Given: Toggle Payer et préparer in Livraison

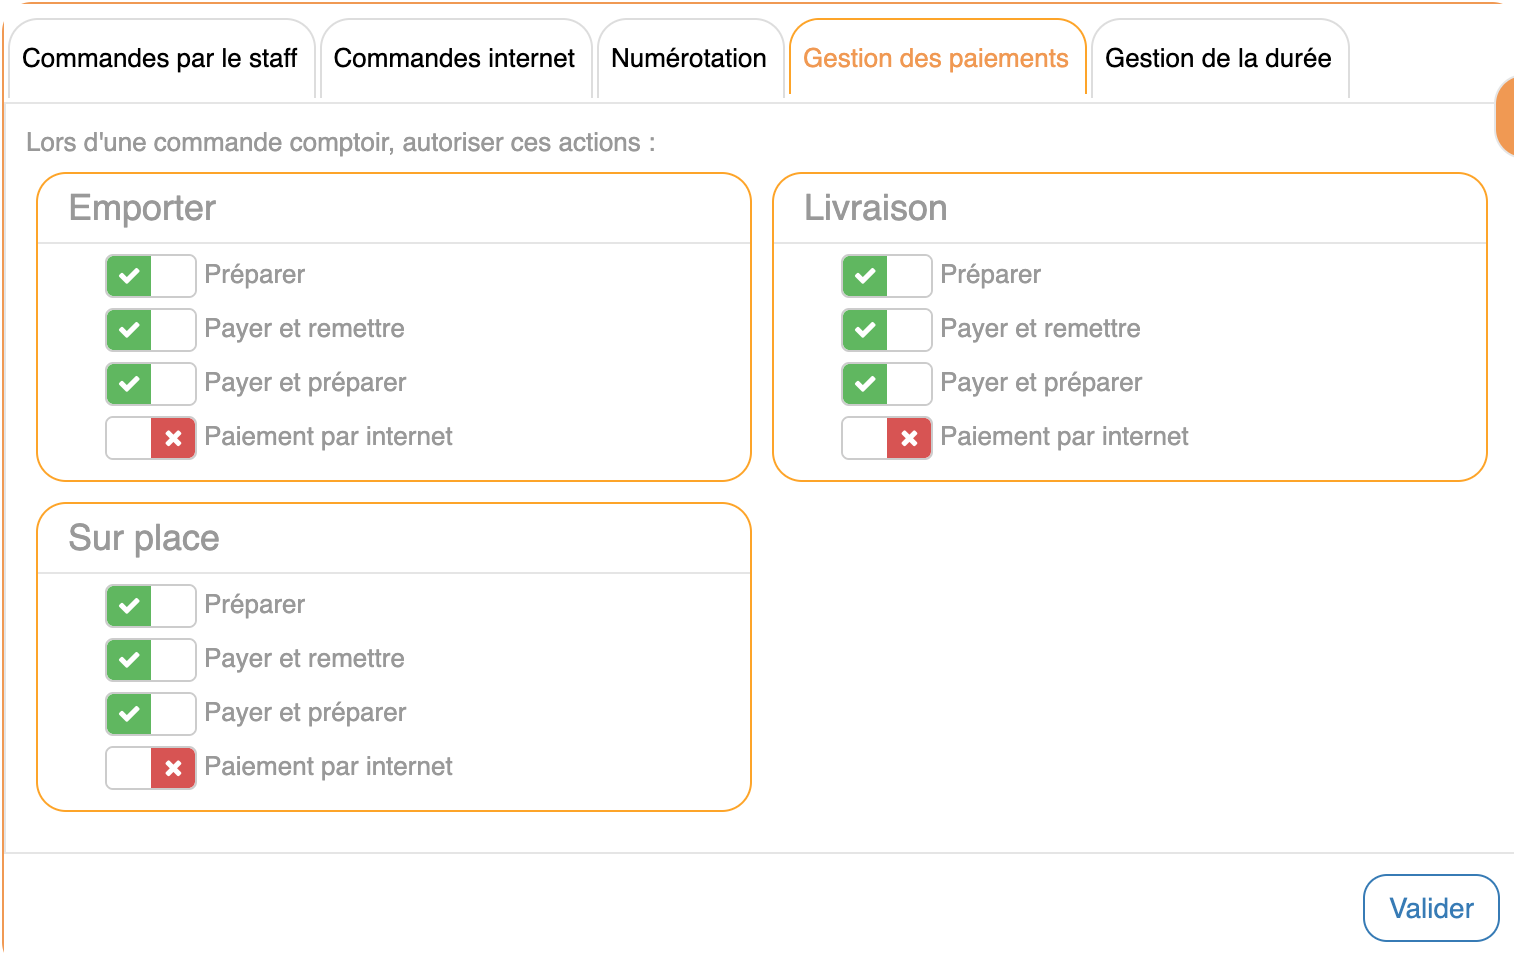Looking at the screenshot, I should click(887, 384).
